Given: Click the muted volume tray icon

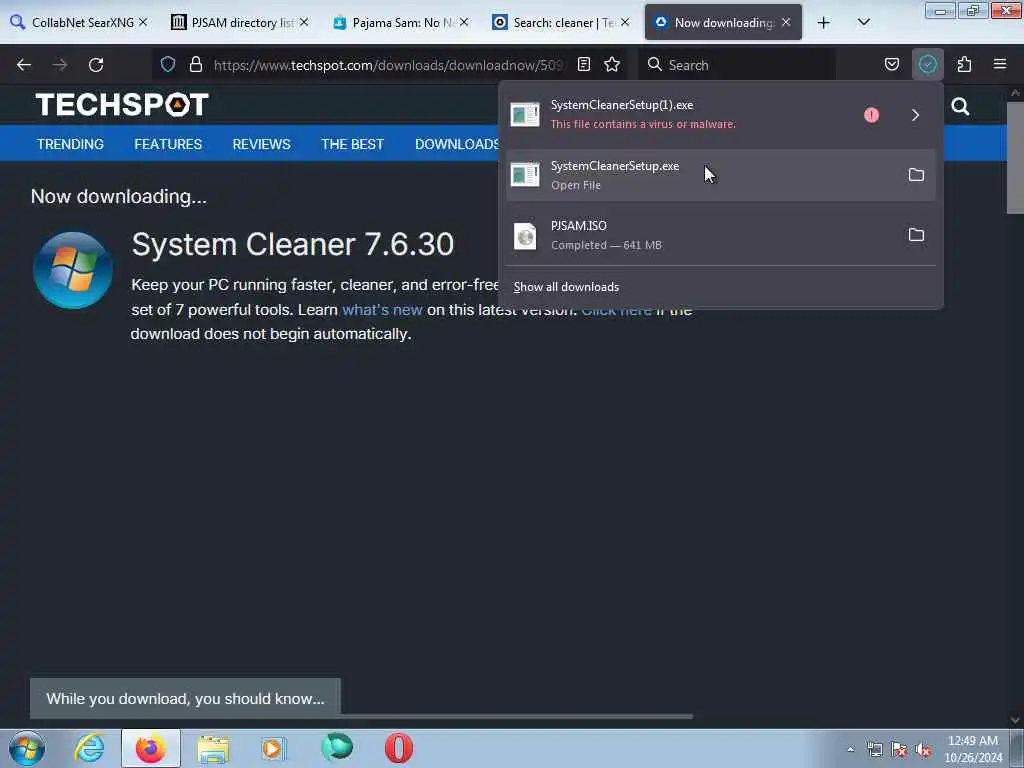Looking at the screenshot, I should pyautogui.click(x=923, y=750).
